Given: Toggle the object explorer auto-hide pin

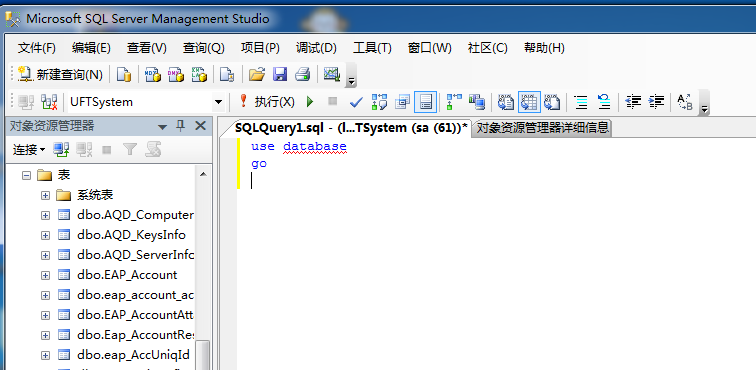Looking at the screenshot, I should [181, 126].
